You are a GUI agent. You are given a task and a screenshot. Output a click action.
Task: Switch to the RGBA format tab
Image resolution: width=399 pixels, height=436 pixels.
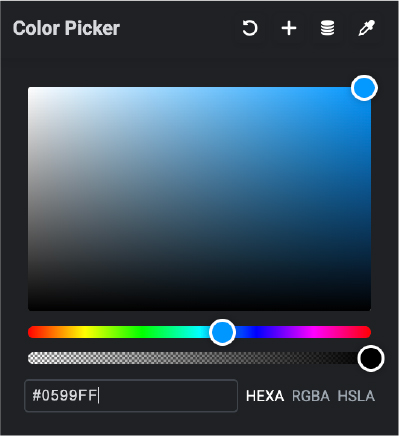point(311,396)
